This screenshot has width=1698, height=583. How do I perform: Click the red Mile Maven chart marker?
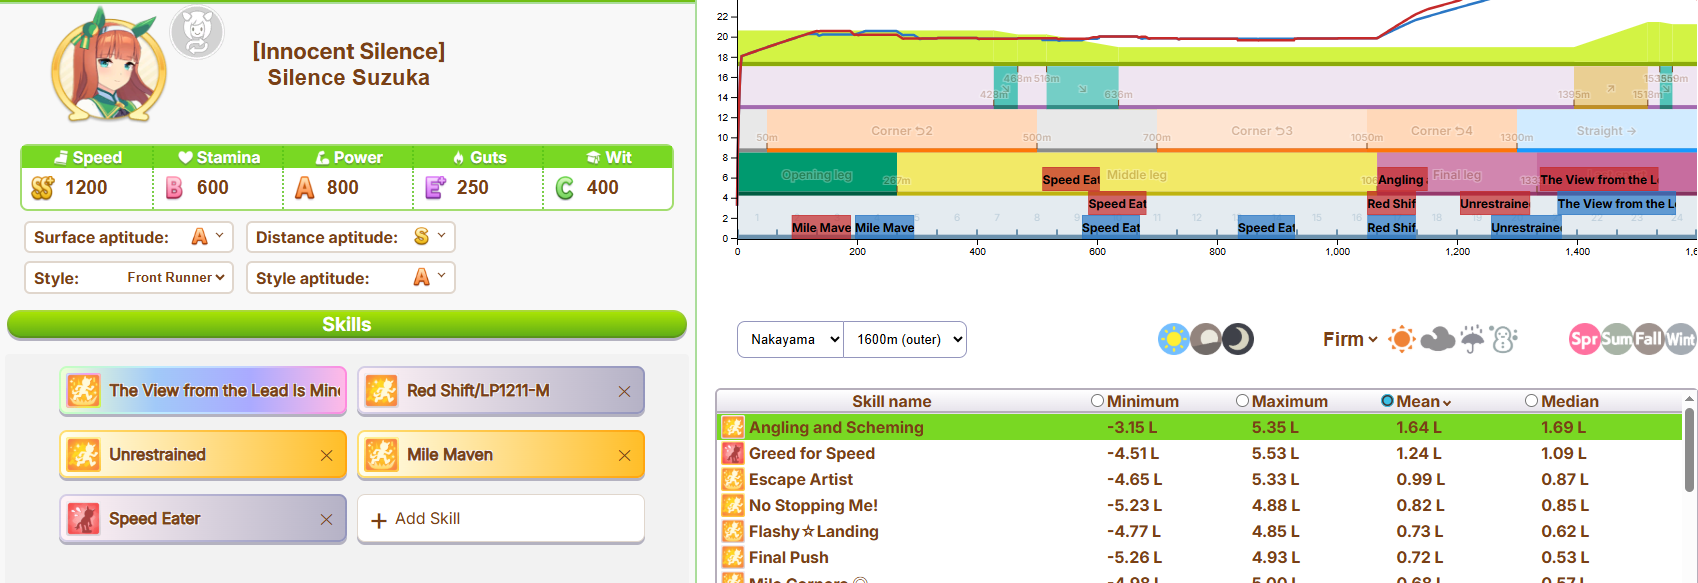click(x=821, y=227)
